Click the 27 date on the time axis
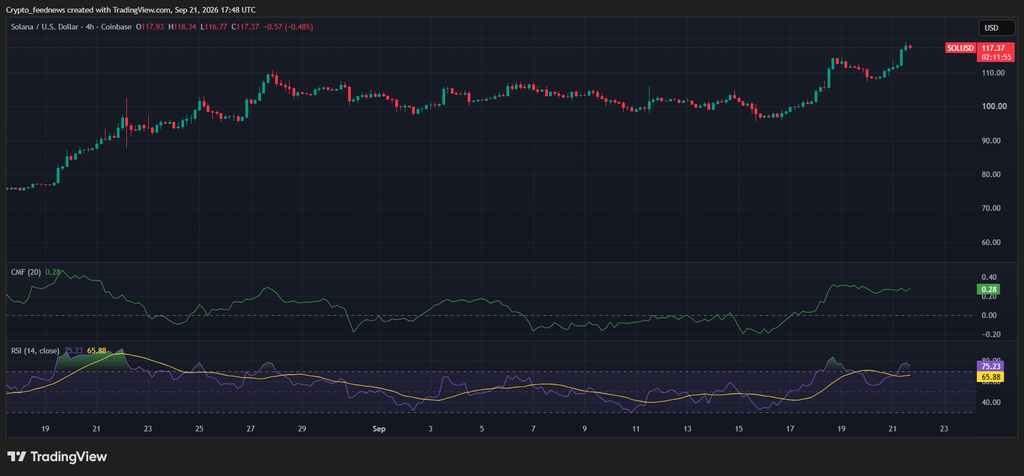The image size is (1024, 476). [250, 429]
